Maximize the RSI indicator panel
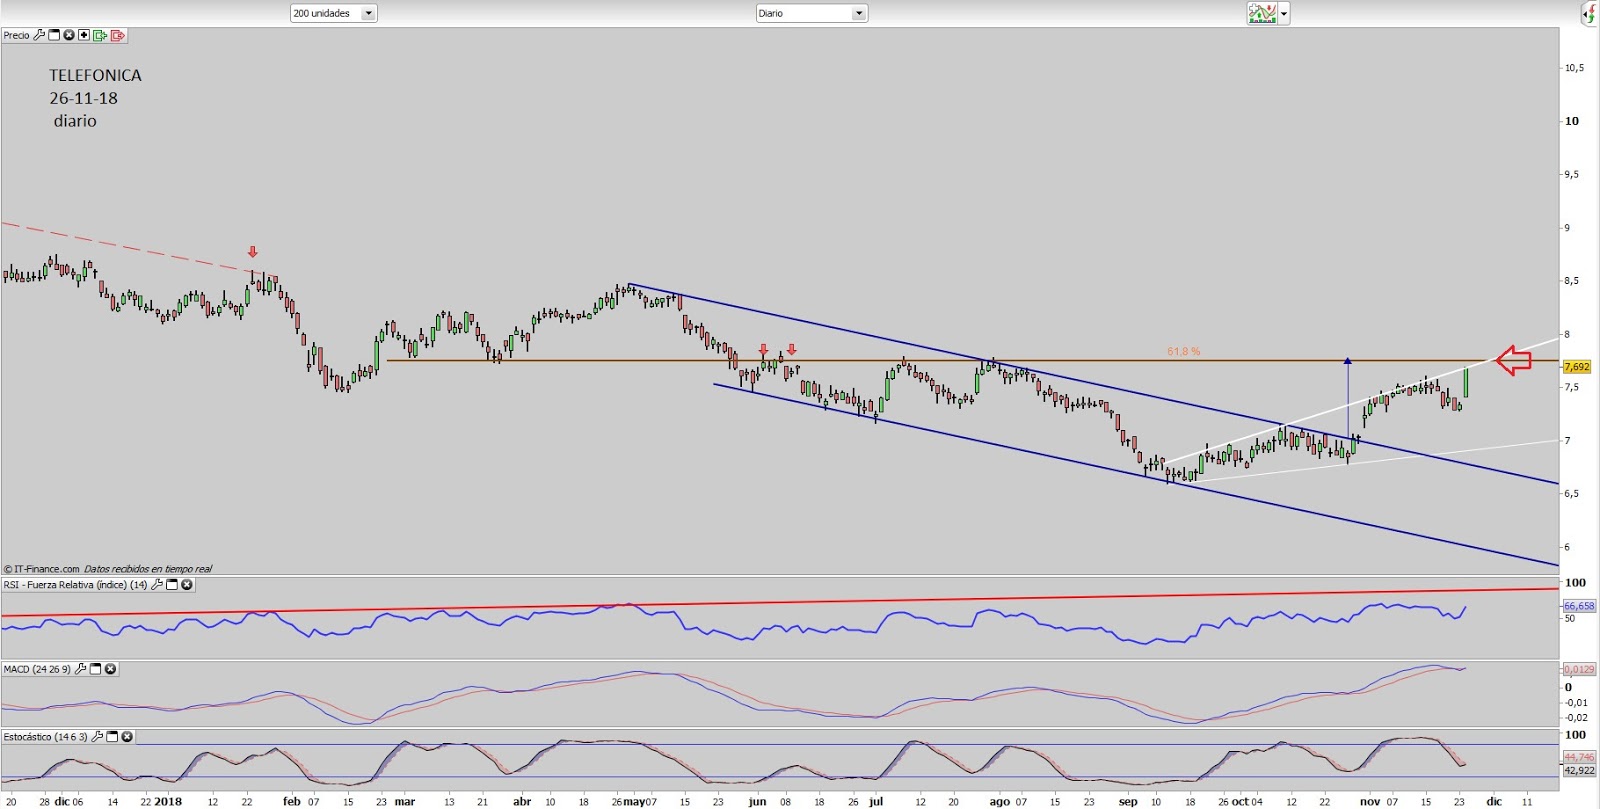 tap(172, 584)
